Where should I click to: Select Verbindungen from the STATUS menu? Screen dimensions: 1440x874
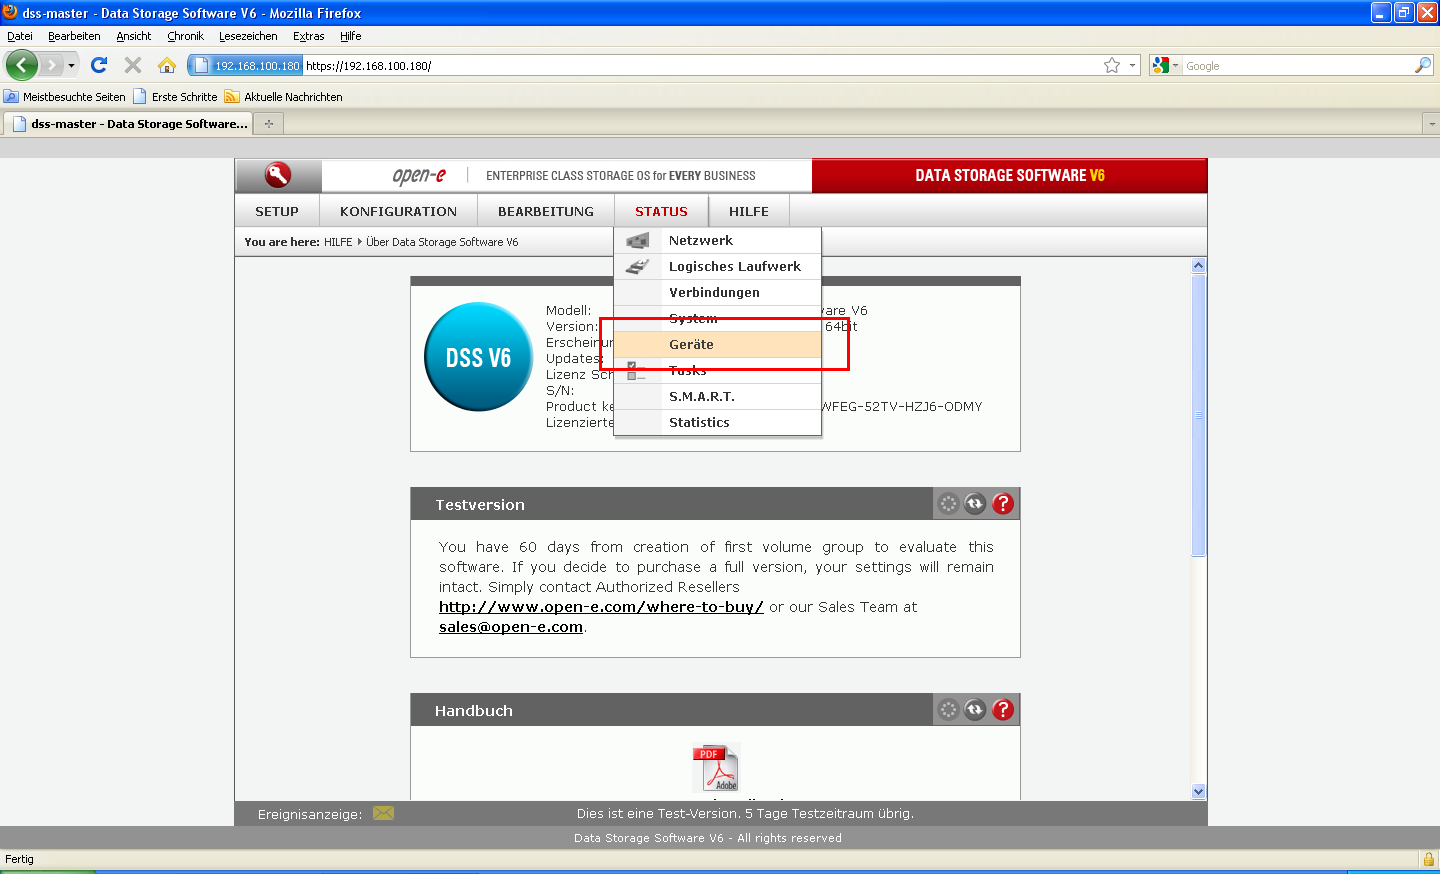(x=717, y=292)
